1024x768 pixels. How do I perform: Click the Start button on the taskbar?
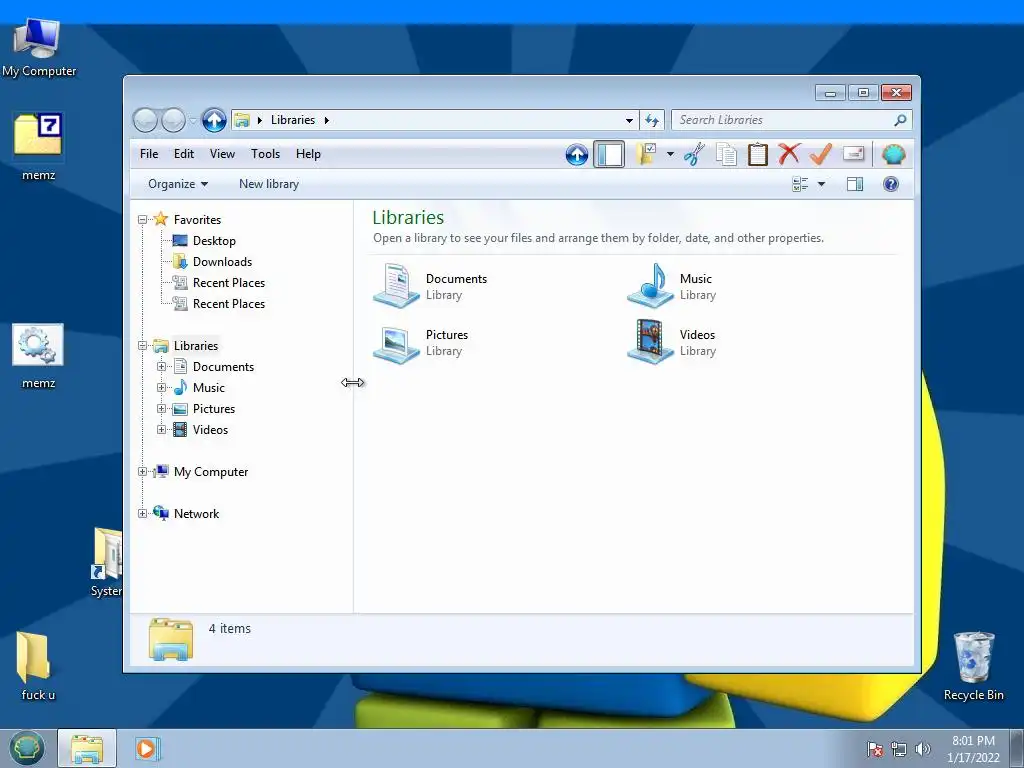click(x=26, y=748)
